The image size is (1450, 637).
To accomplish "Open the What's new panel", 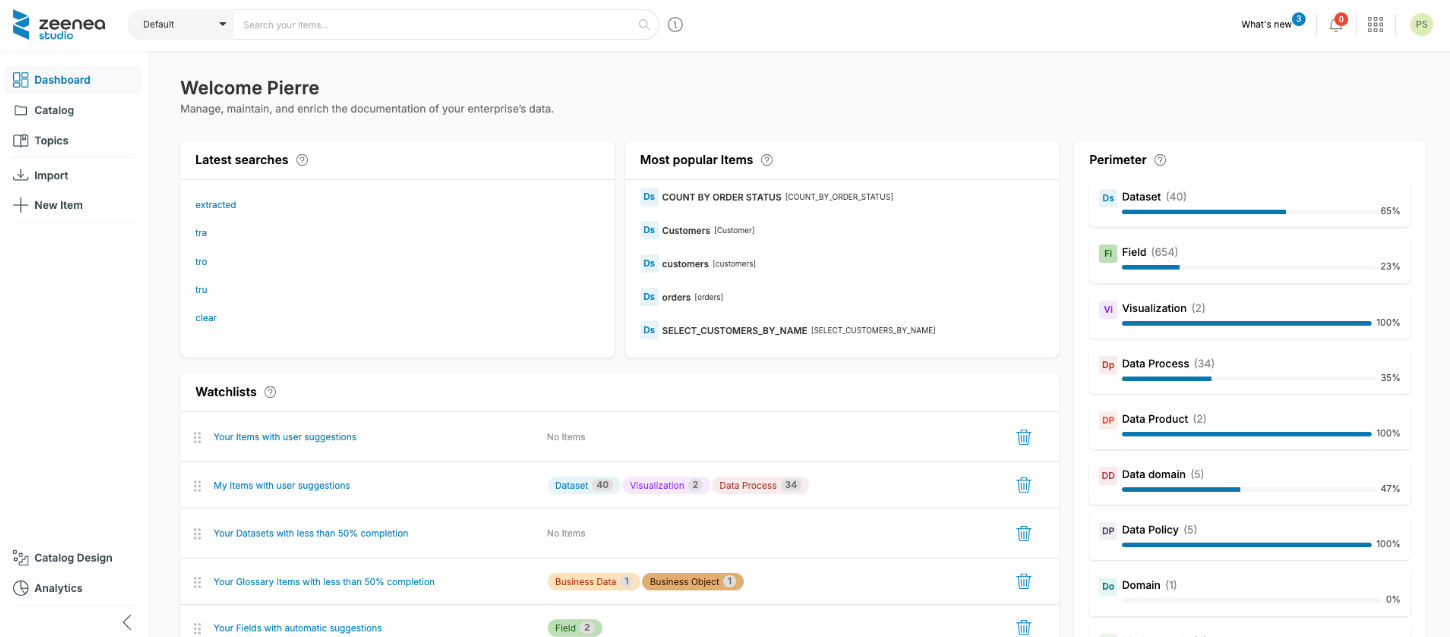I will click(1266, 25).
